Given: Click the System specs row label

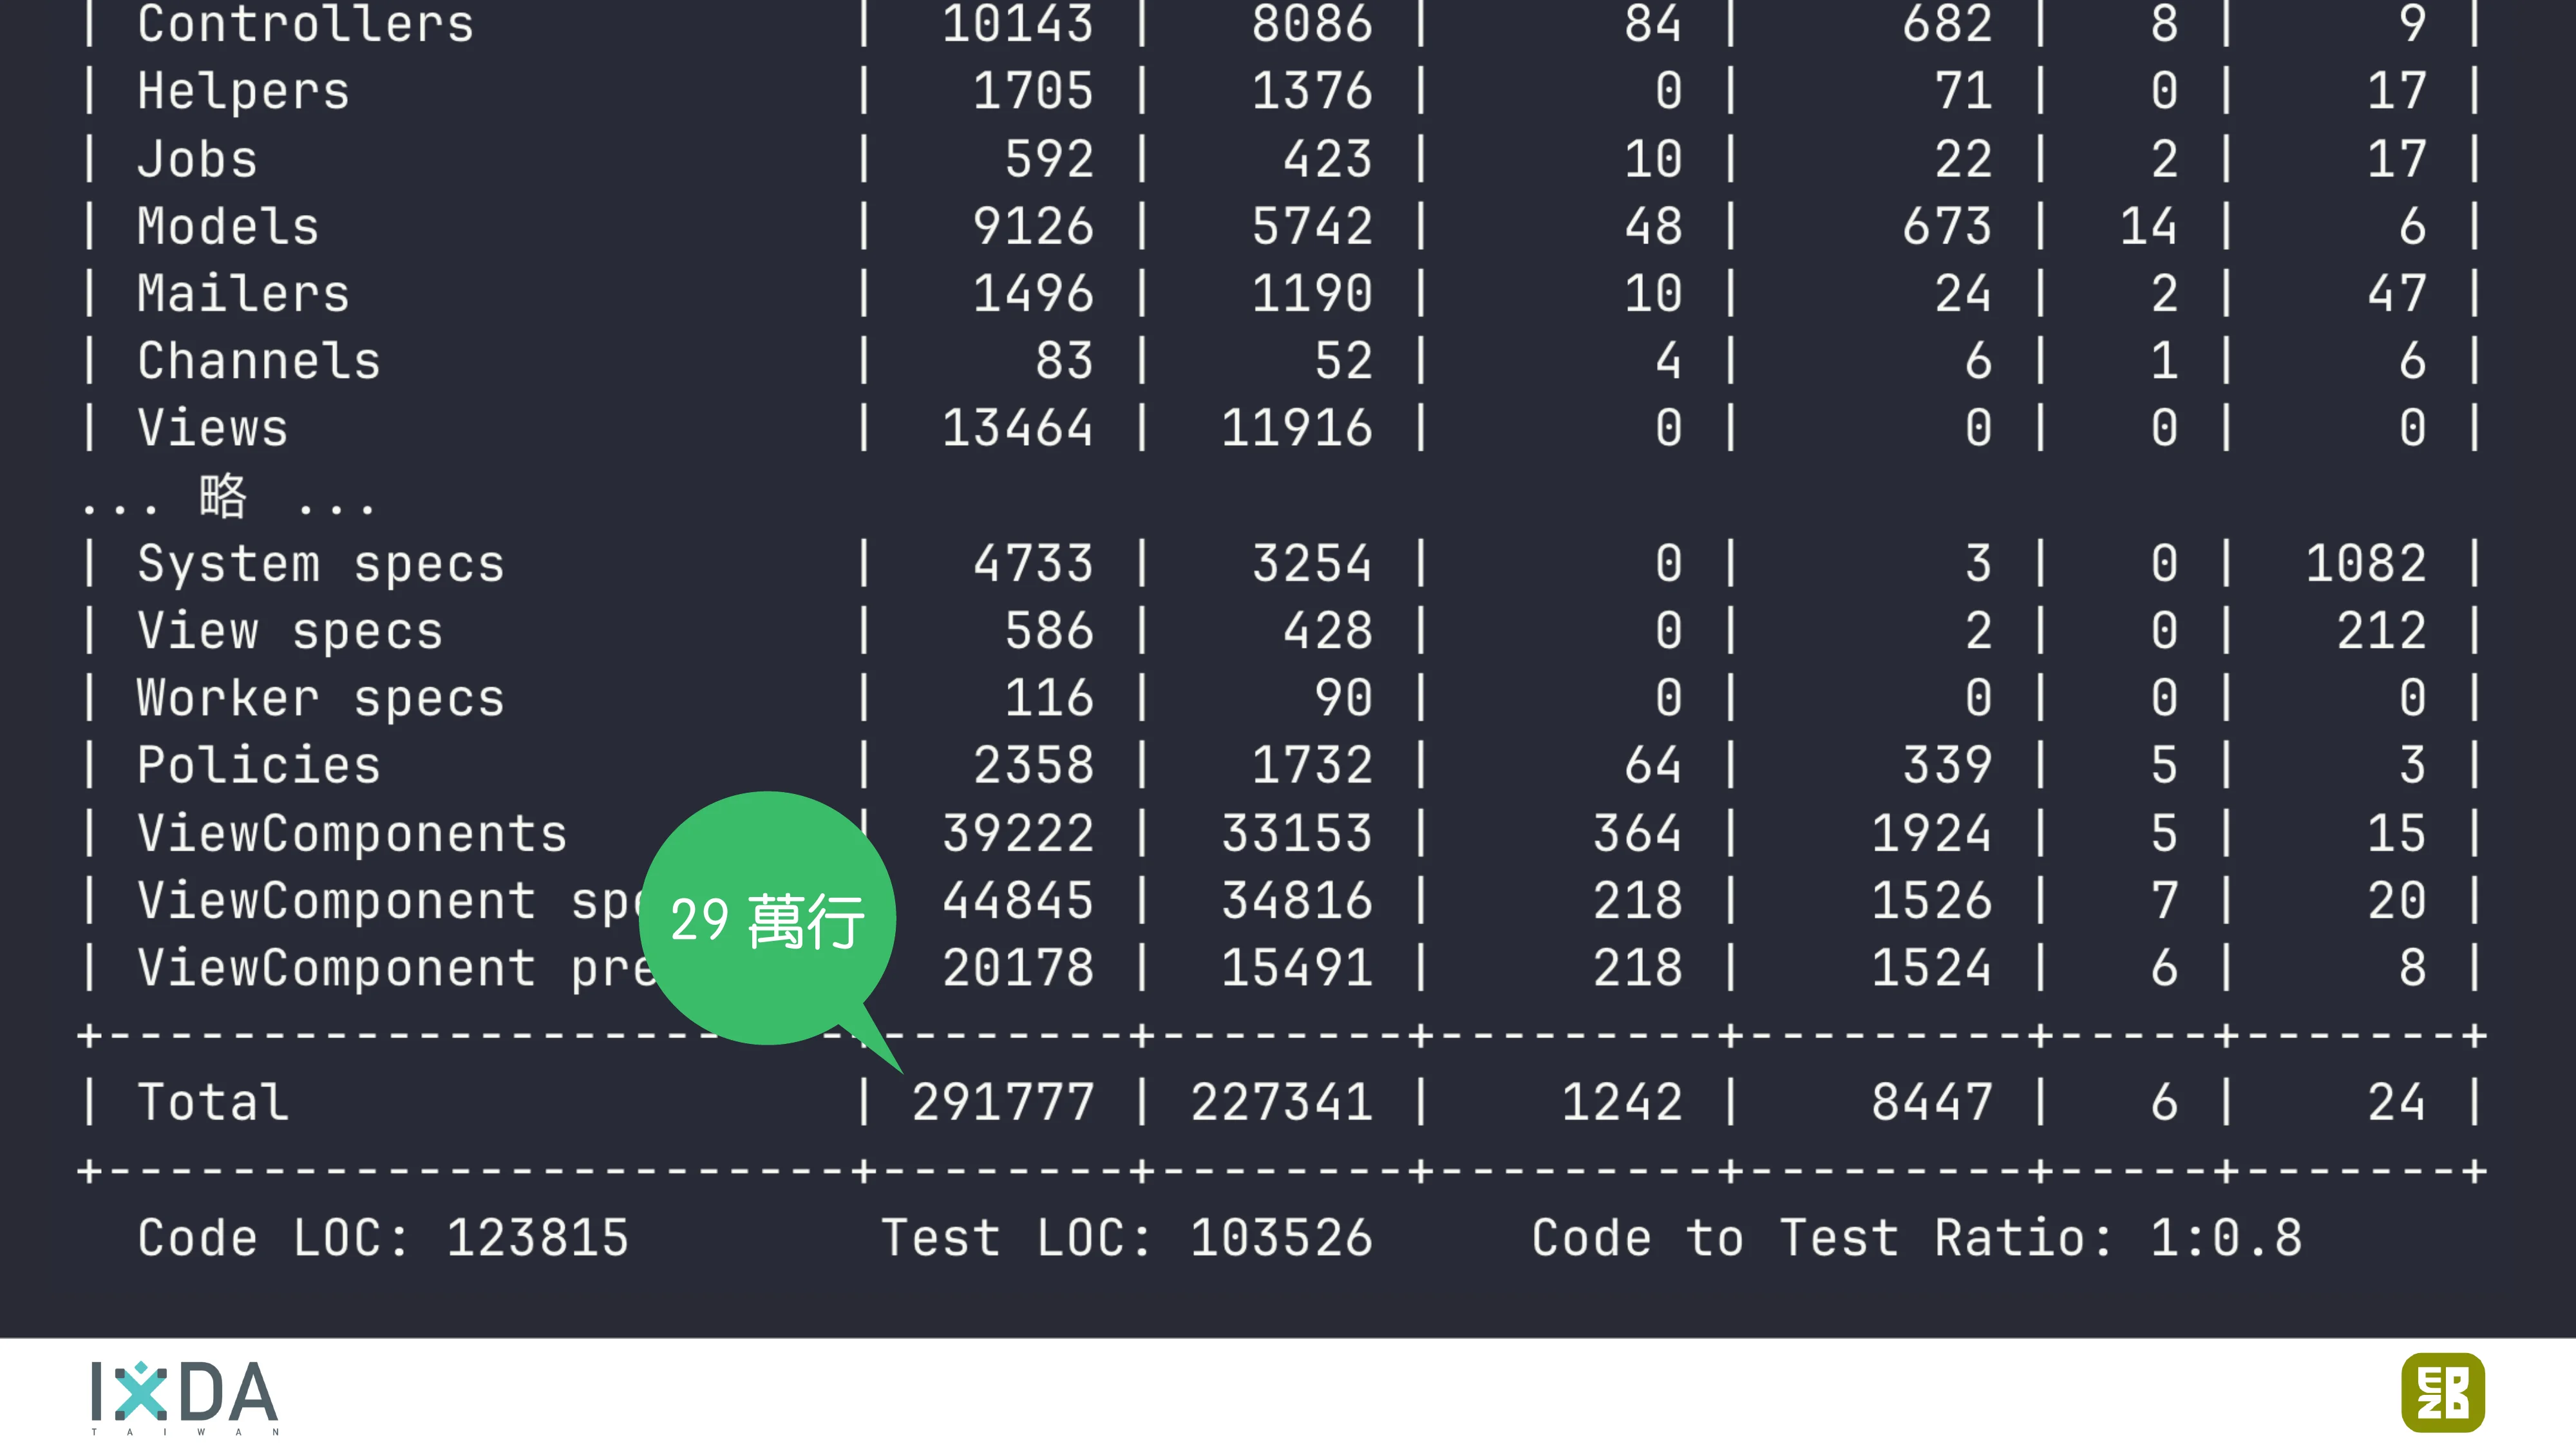Looking at the screenshot, I should tap(320, 563).
